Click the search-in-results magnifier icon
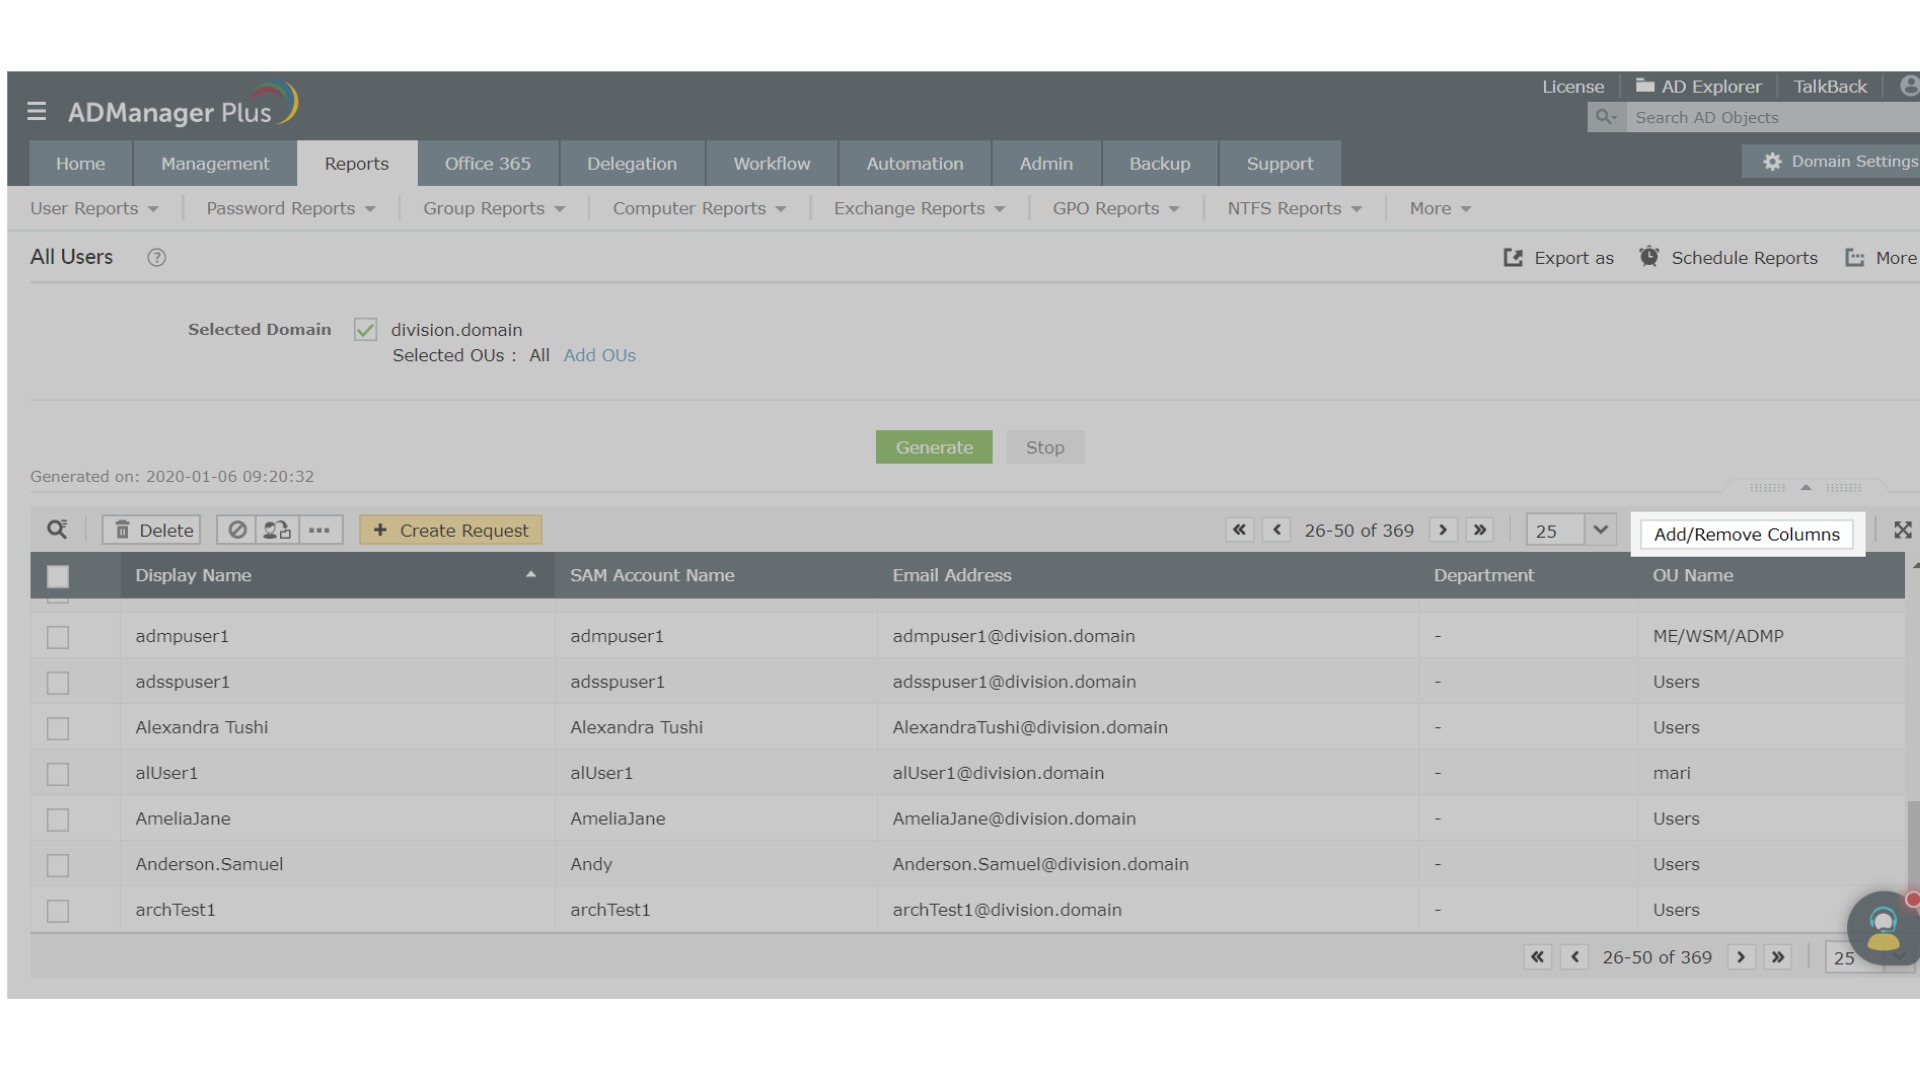This screenshot has height=1080, width=1920. [x=57, y=529]
